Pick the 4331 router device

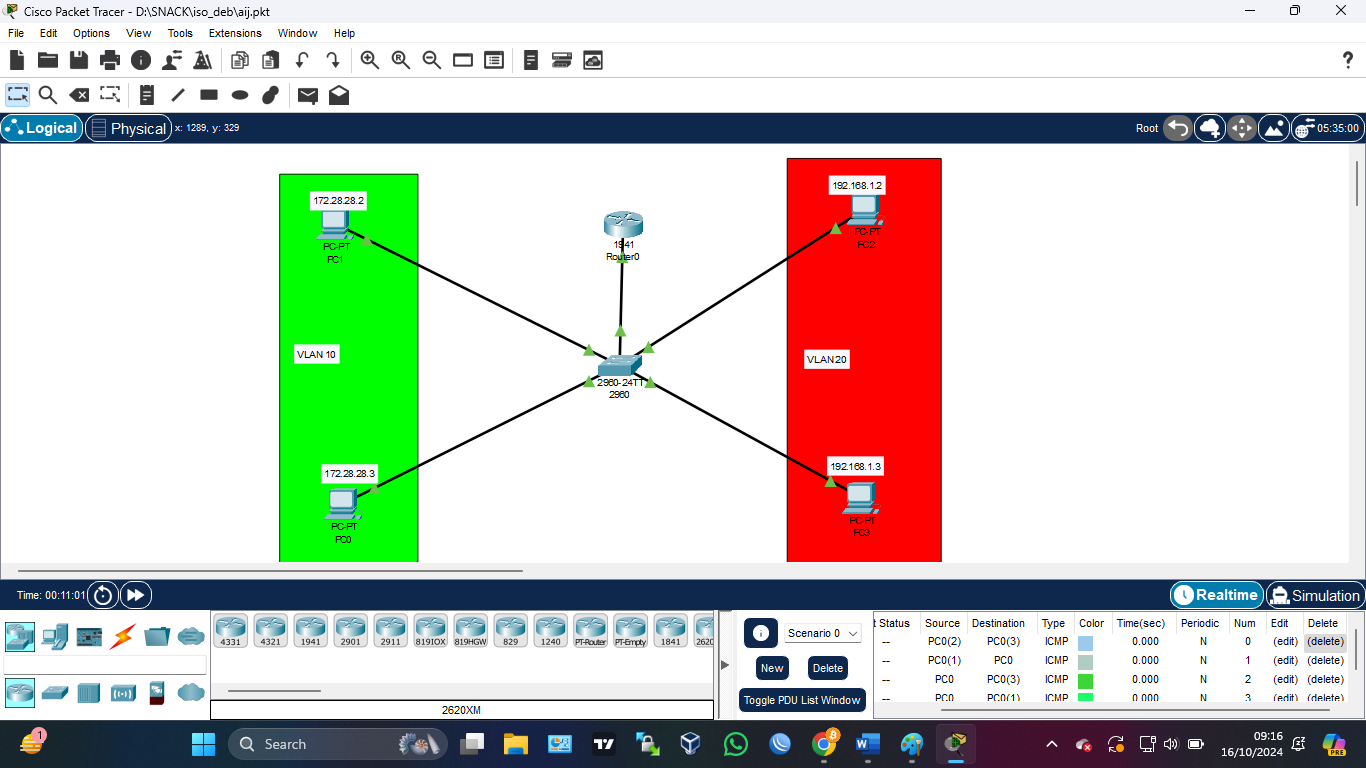[230, 631]
